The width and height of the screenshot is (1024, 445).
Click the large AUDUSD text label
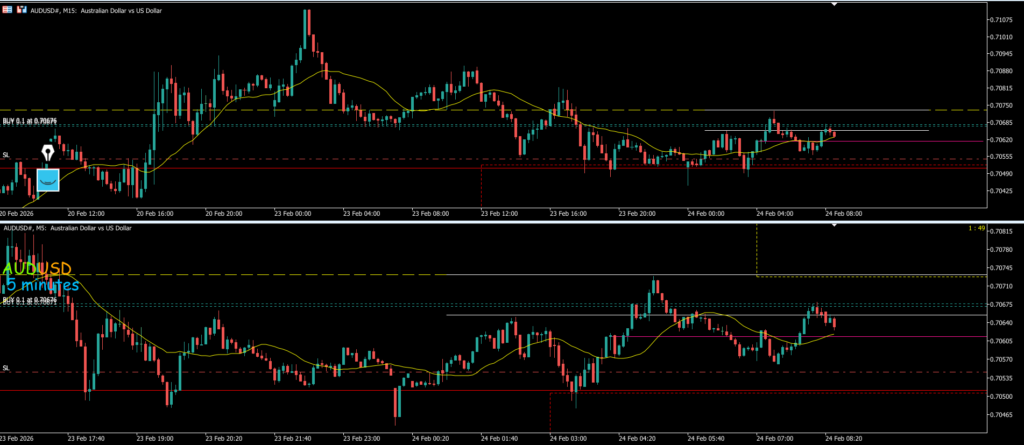click(38, 269)
